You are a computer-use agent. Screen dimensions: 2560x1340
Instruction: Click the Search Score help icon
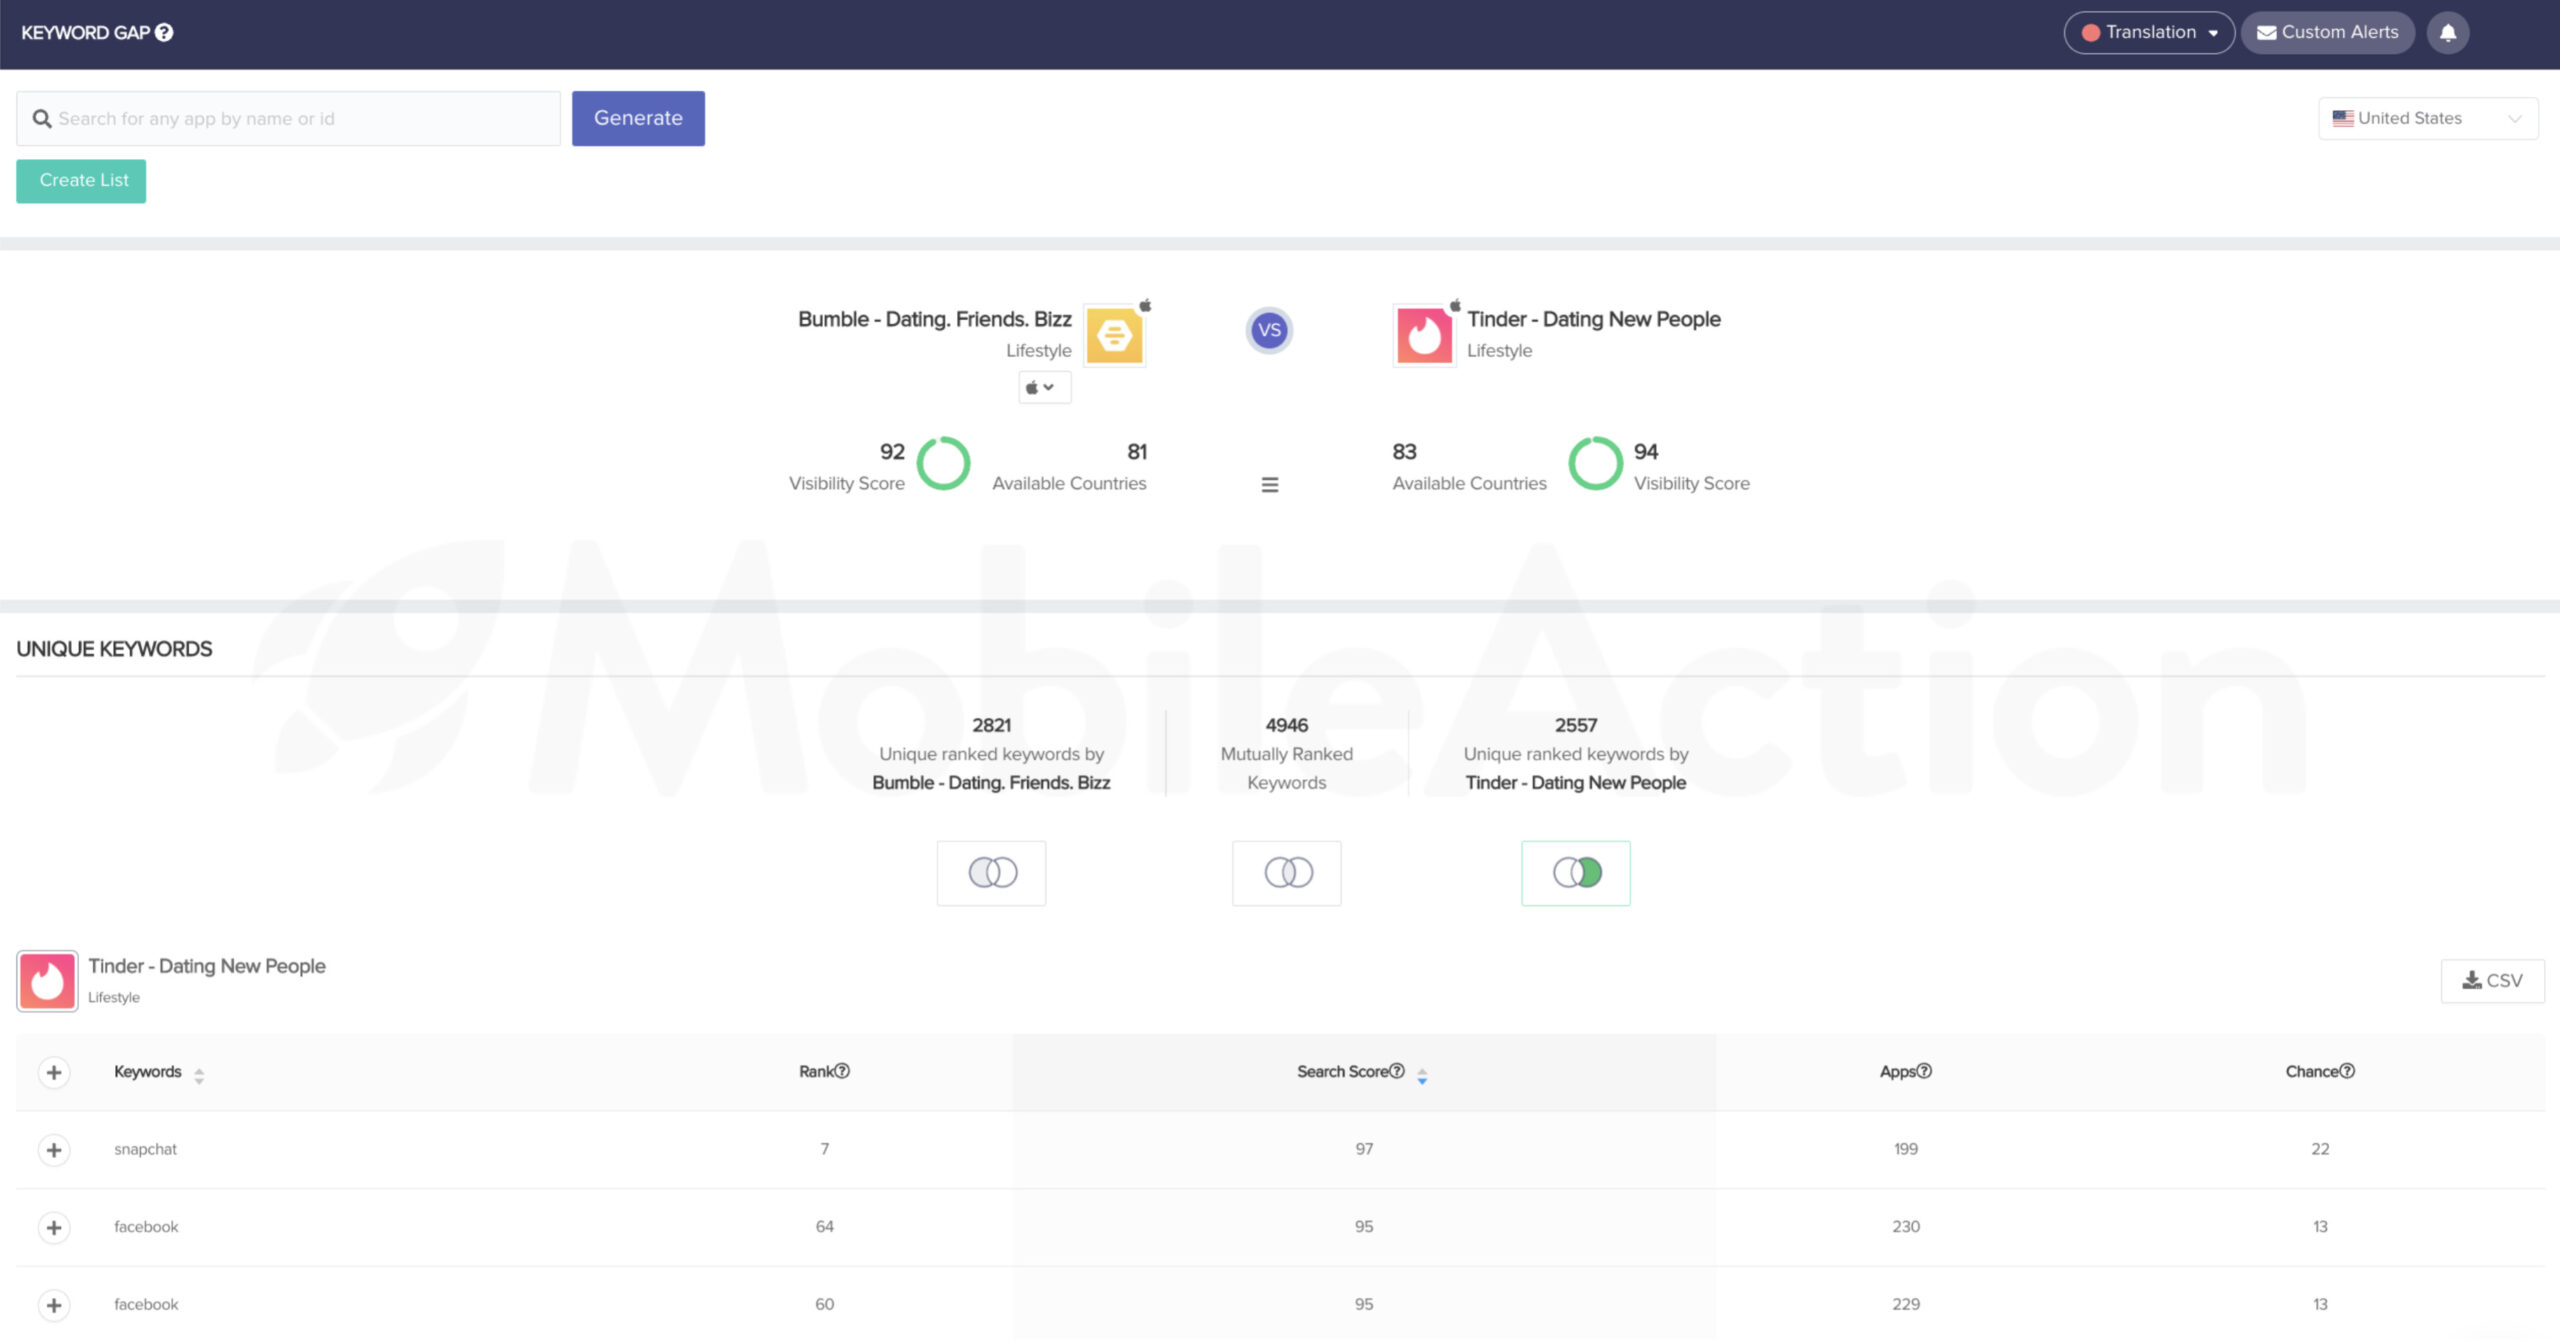click(x=1397, y=1071)
